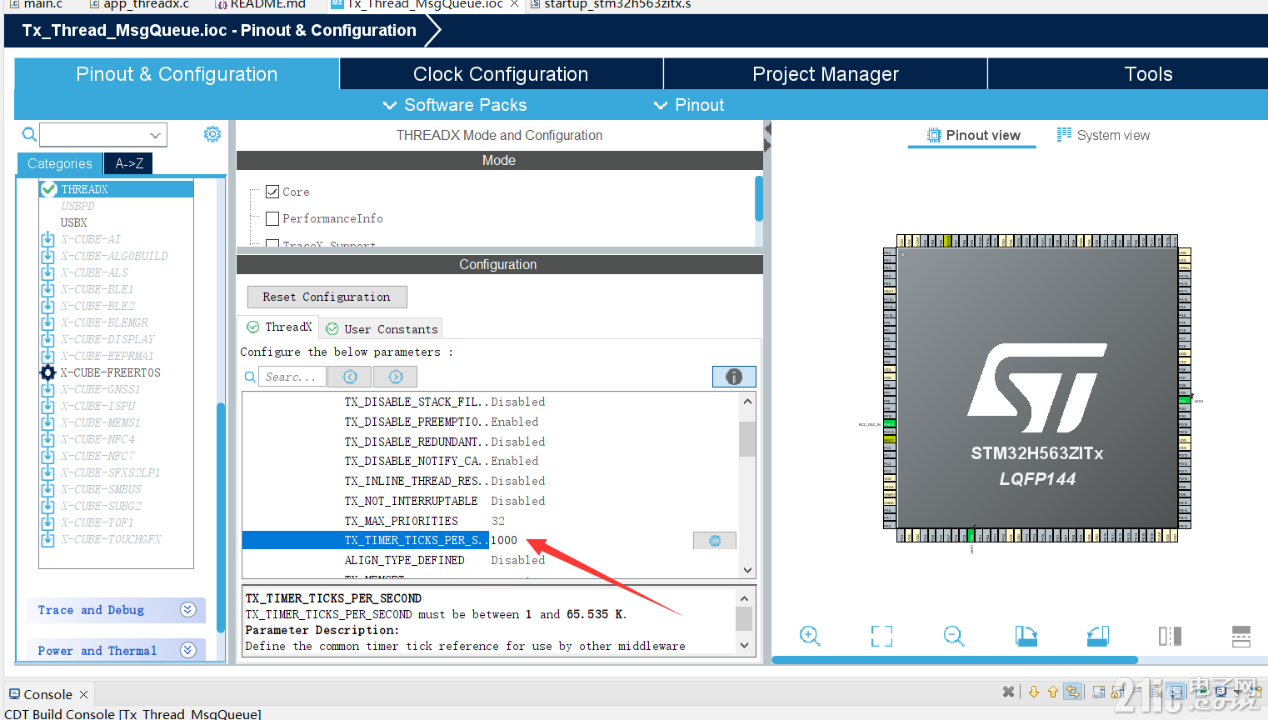
Task: Clear the console with X icon
Action: (x=1009, y=692)
